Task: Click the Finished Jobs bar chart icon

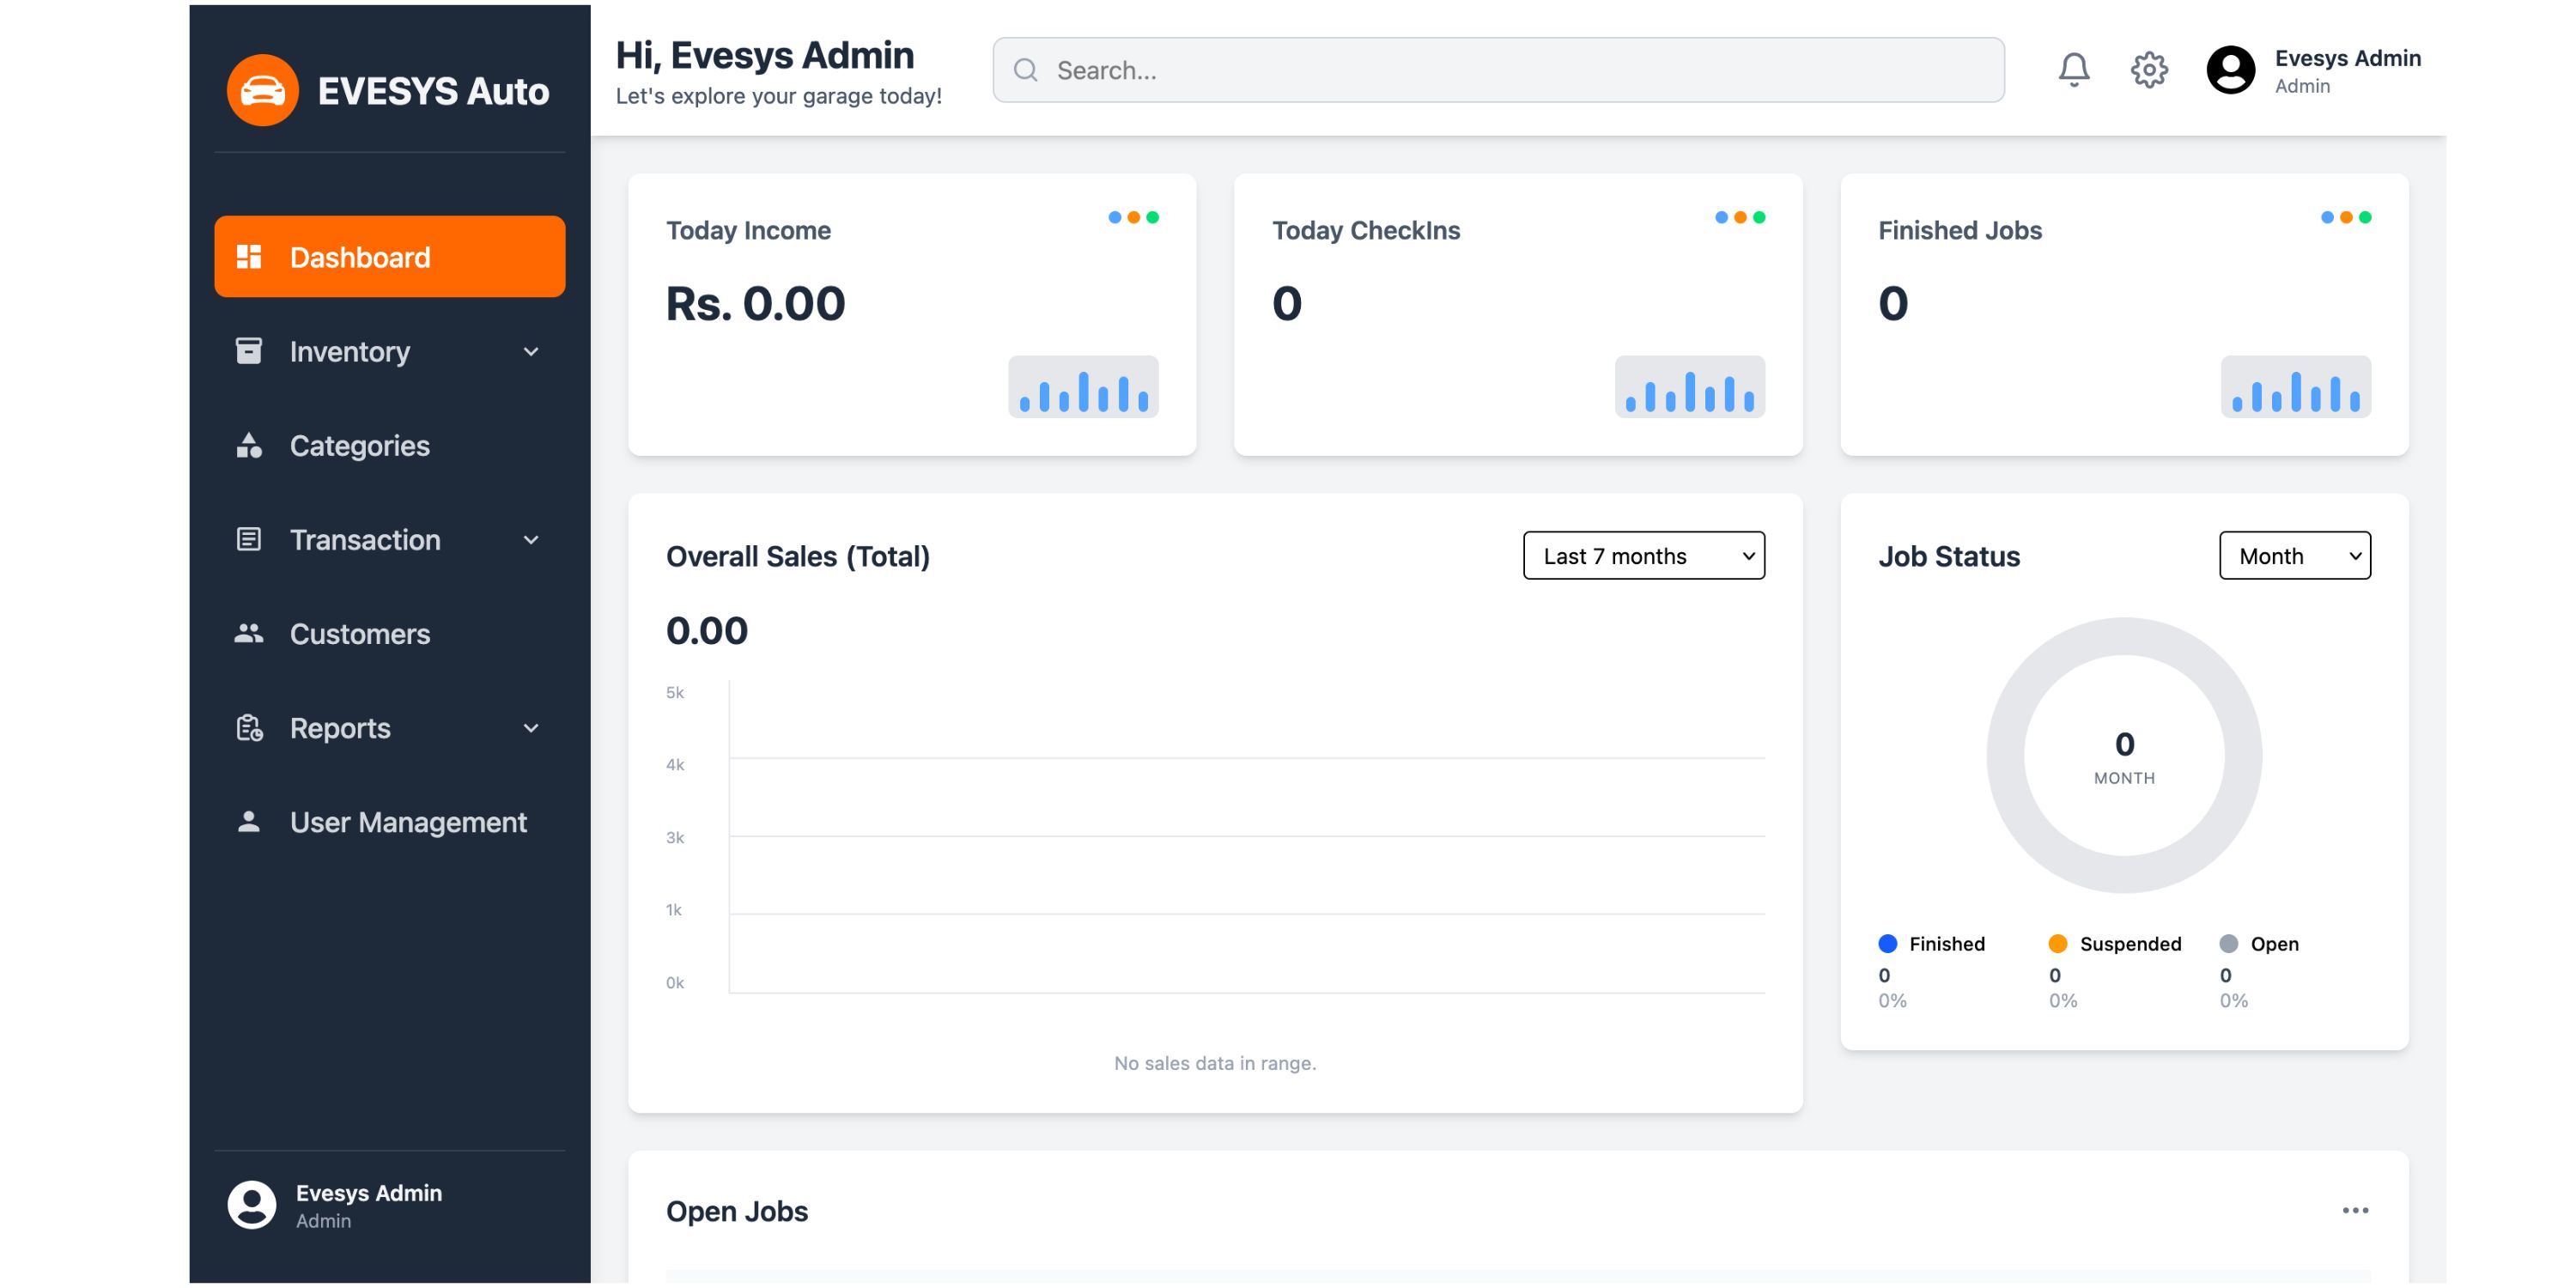Action: 2295,387
